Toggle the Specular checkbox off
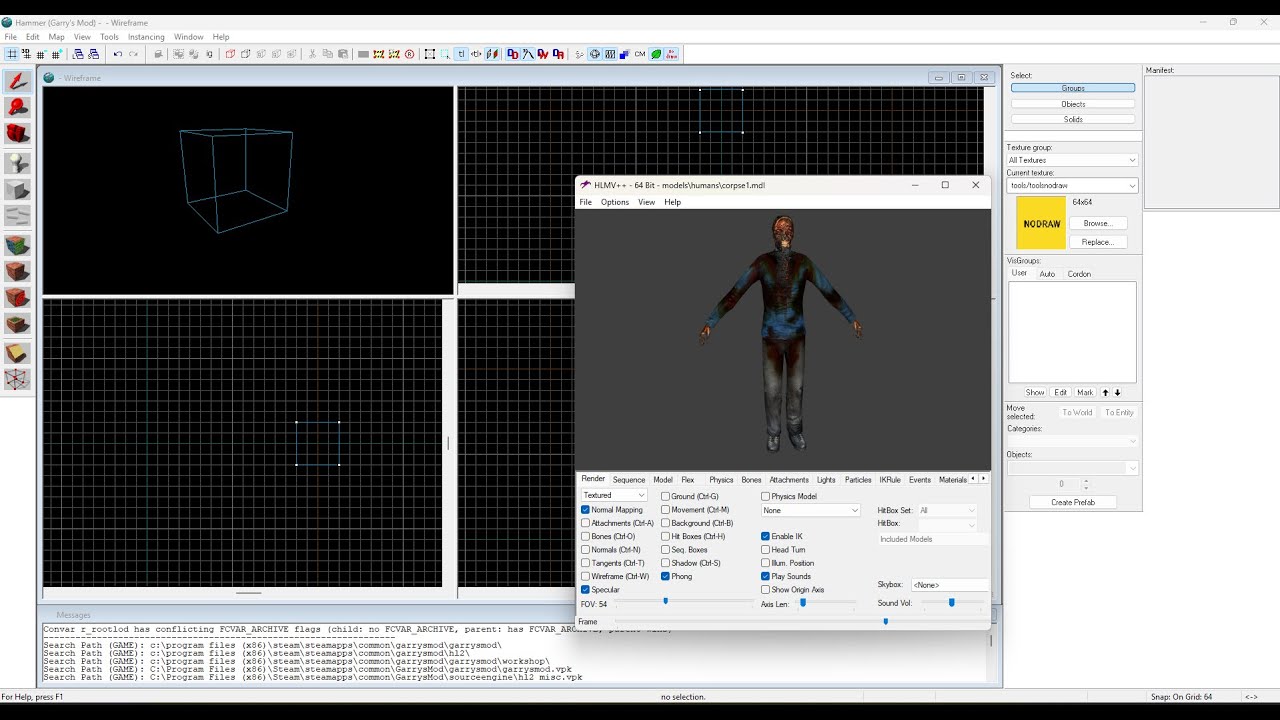Screen dimensions: 1280x720 point(586,590)
